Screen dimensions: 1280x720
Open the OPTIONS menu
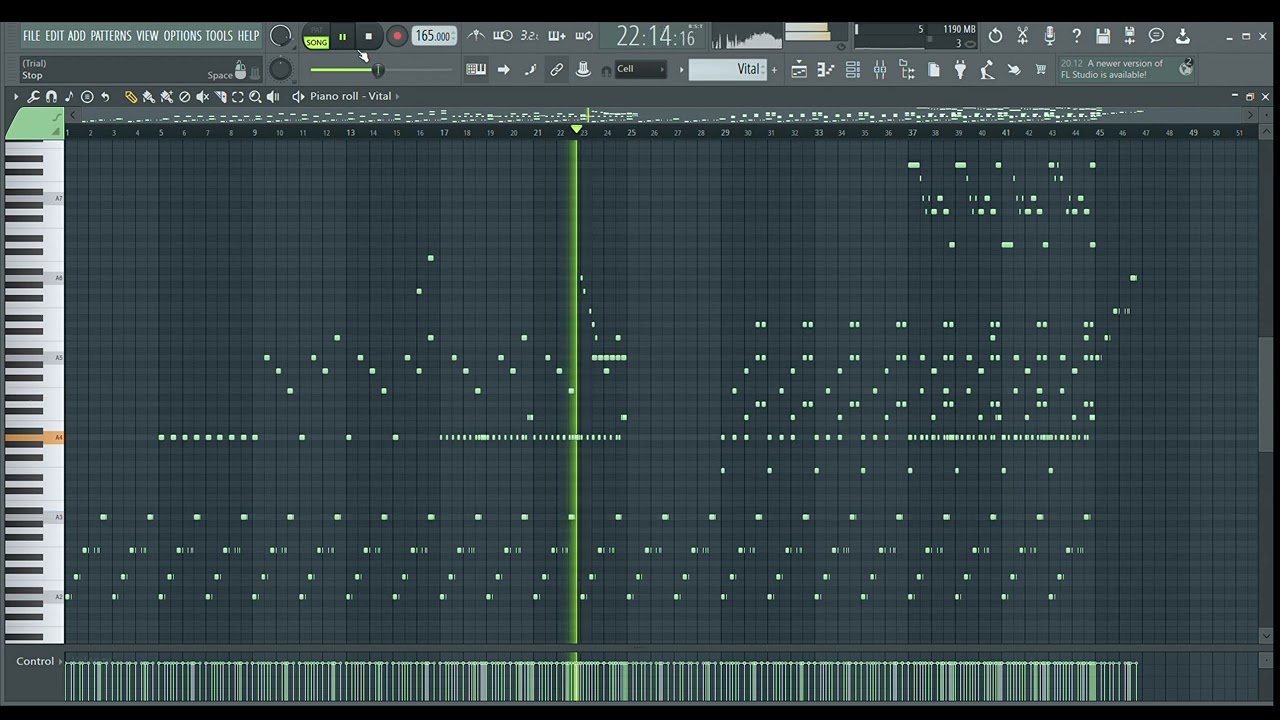click(x=182, y=36)
